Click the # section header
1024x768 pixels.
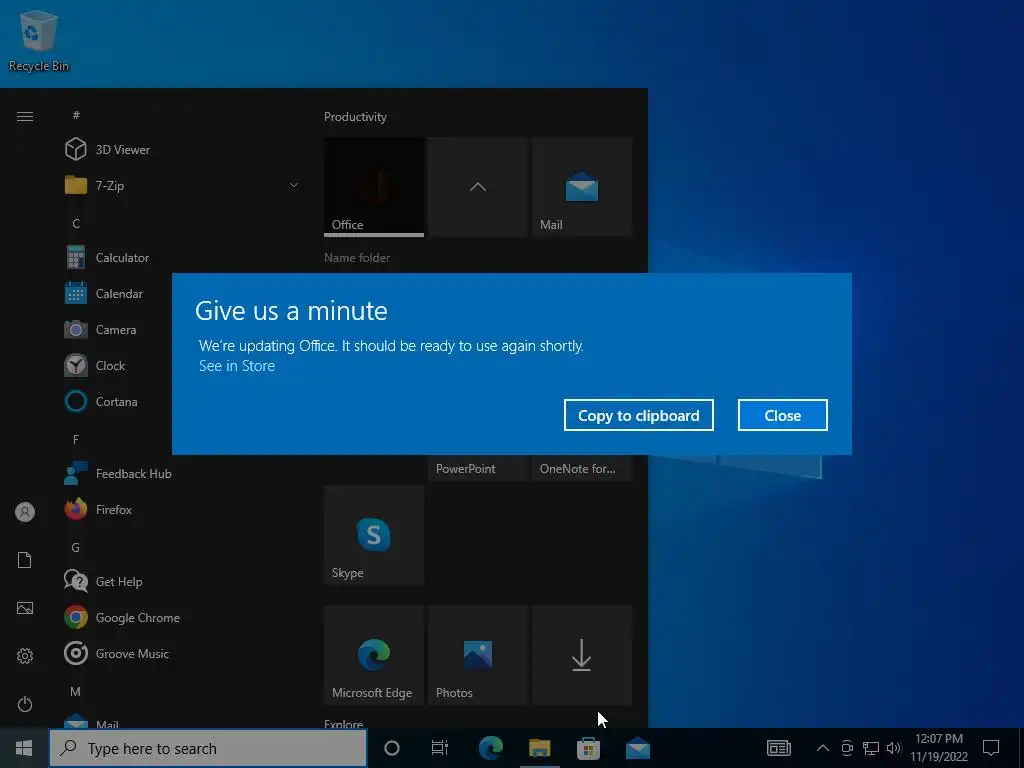(x=76, y=115)
